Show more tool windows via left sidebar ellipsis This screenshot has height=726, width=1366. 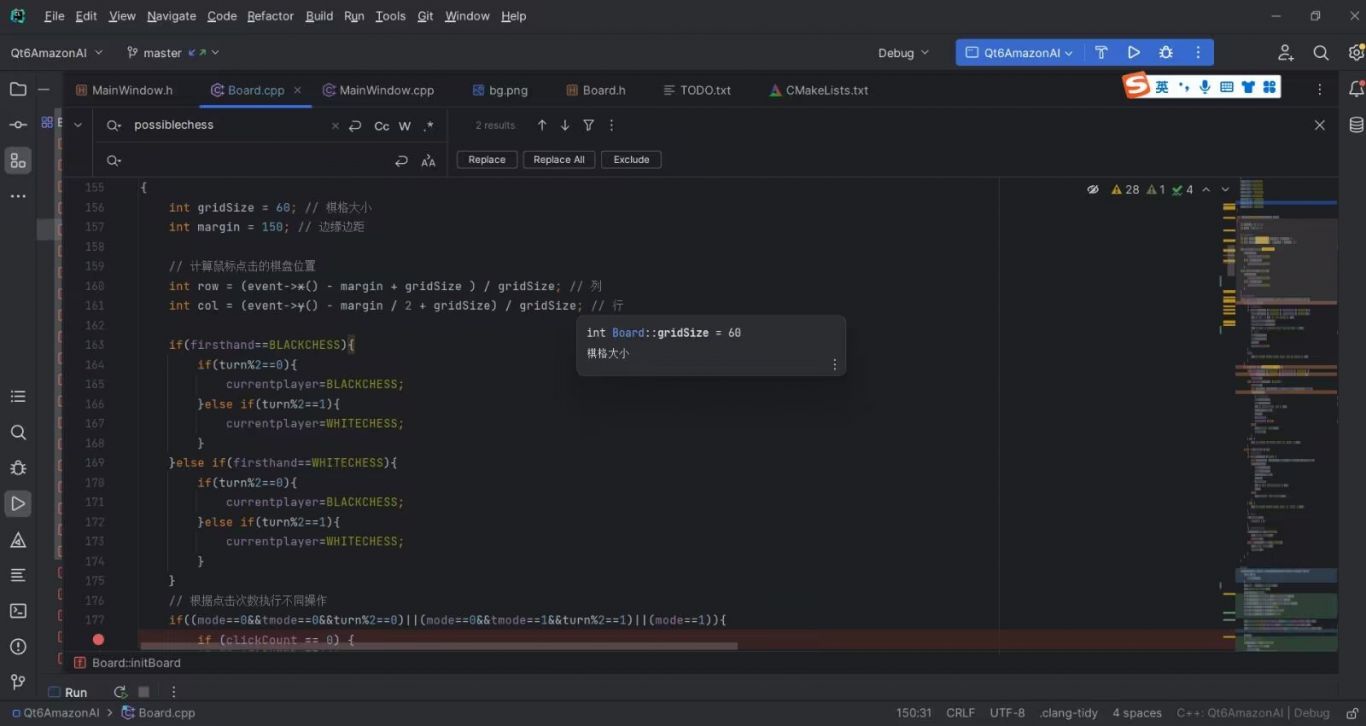point(18,196)
